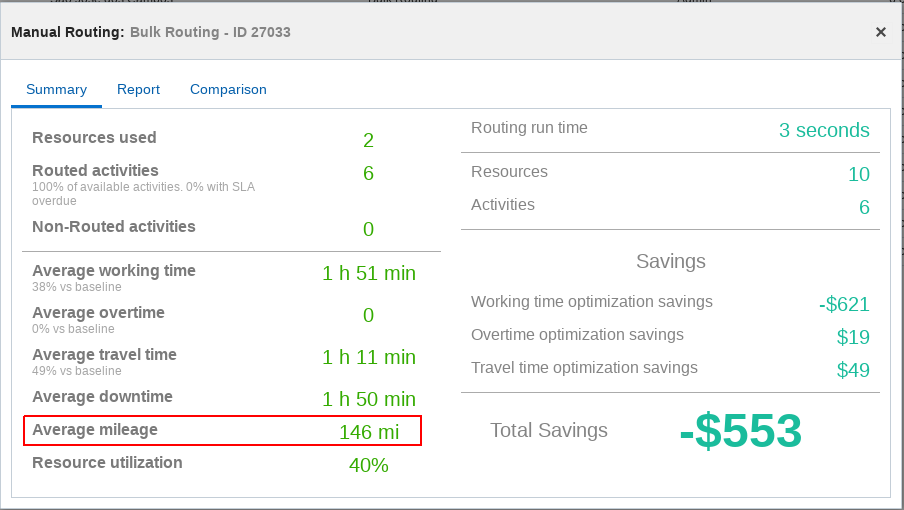Click the Resources used value
The image size is (904, 510).
pyautogui.click(x=368, y=140)
